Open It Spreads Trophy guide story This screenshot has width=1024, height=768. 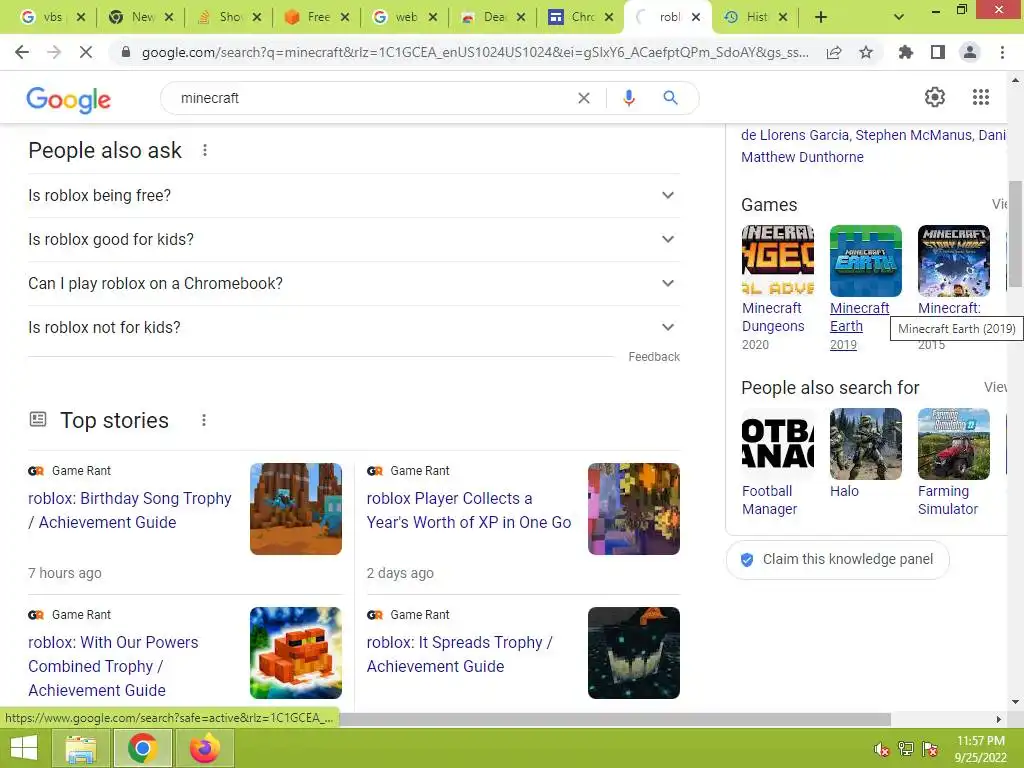[459, 654]
